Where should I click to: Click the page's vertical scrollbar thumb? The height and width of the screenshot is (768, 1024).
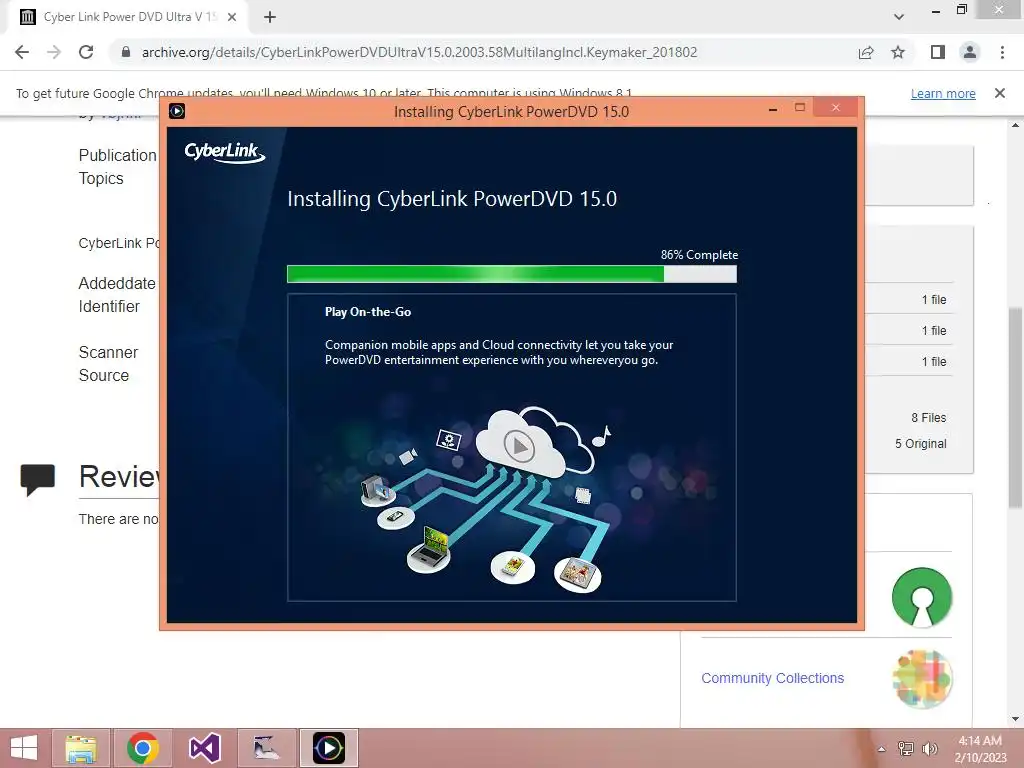coord(1016,408)
